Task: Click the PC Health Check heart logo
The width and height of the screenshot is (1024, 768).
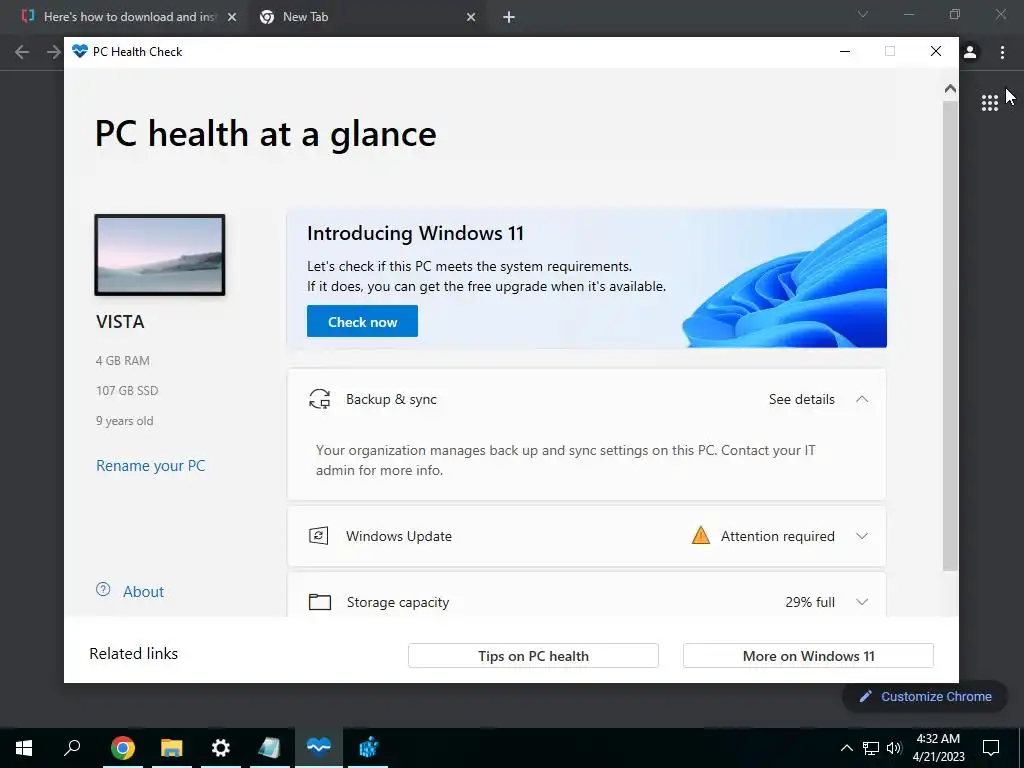Action: coord(80,51)
